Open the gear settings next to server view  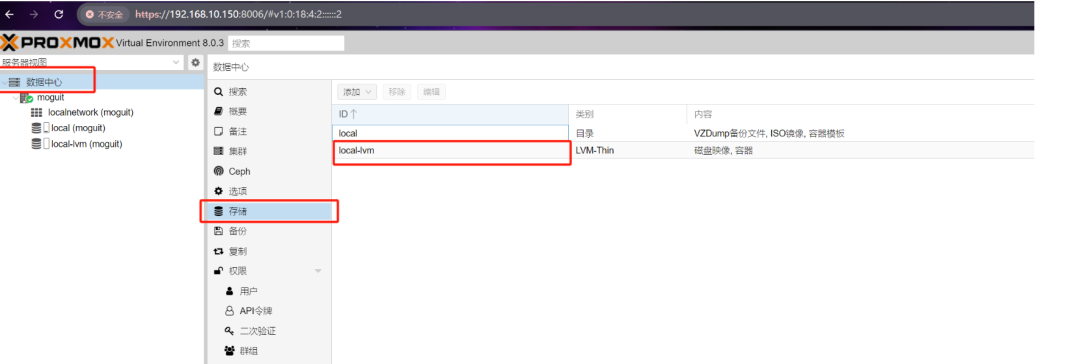tap(196, 62)
